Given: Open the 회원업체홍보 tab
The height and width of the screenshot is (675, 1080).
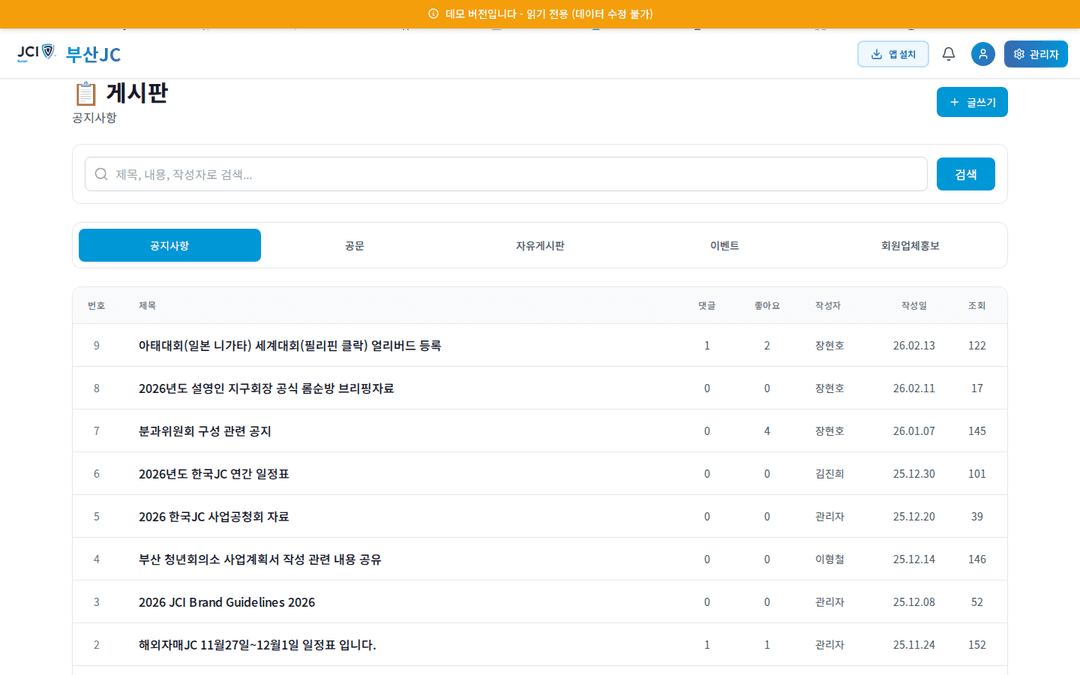Looking at the screenshot, I should pos(910,245).
